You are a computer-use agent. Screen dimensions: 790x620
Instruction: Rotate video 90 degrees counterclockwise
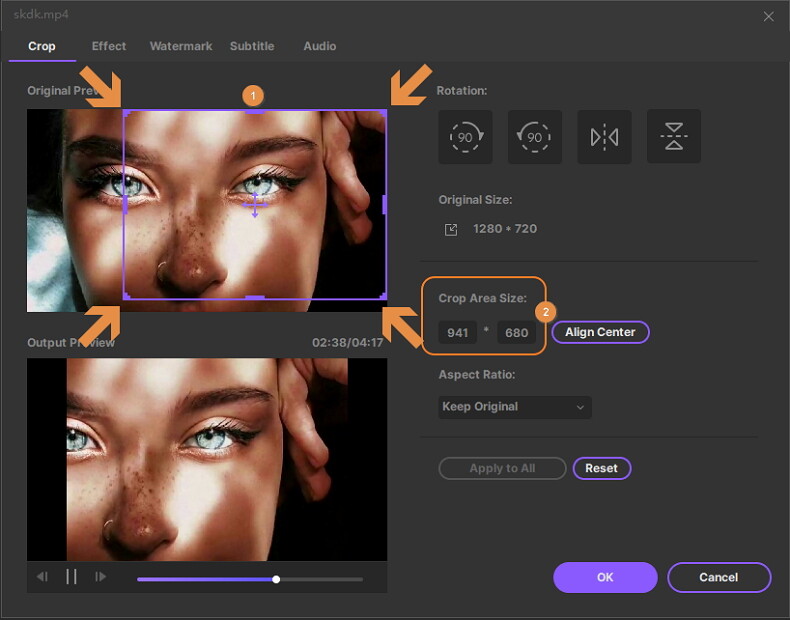(x=535, y=137)
